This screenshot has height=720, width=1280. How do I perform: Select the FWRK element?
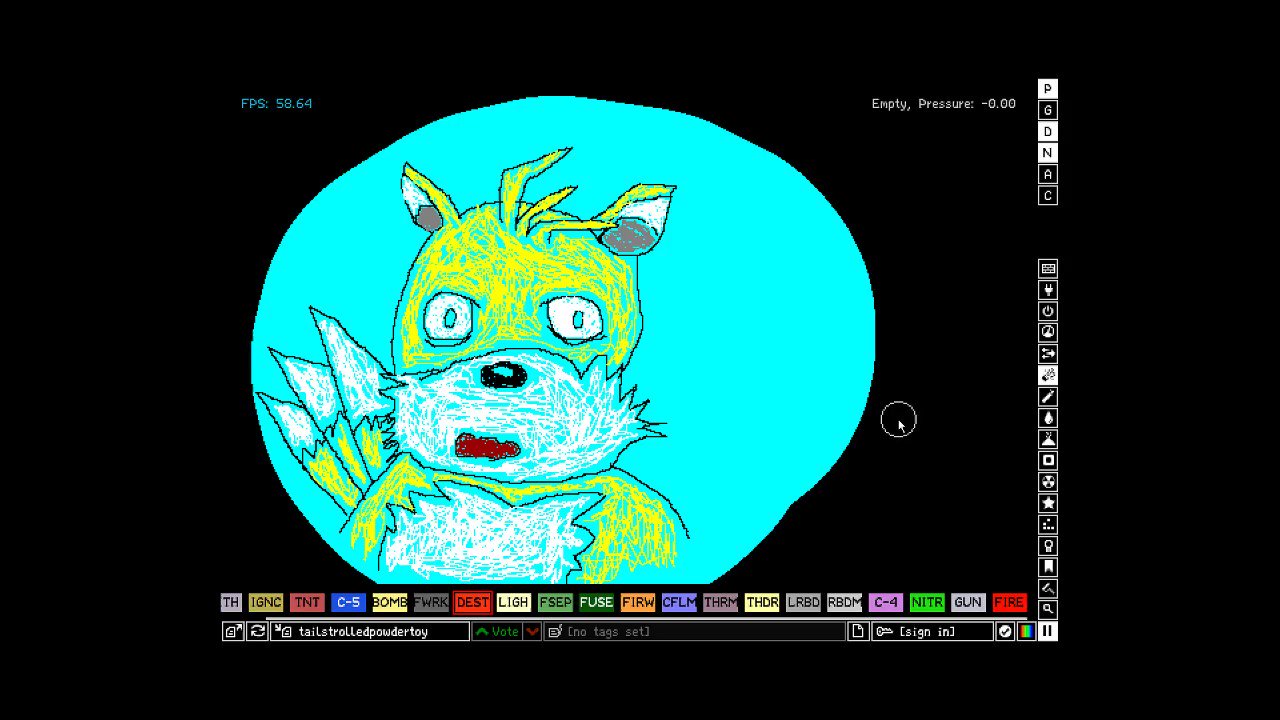[431, 602]
